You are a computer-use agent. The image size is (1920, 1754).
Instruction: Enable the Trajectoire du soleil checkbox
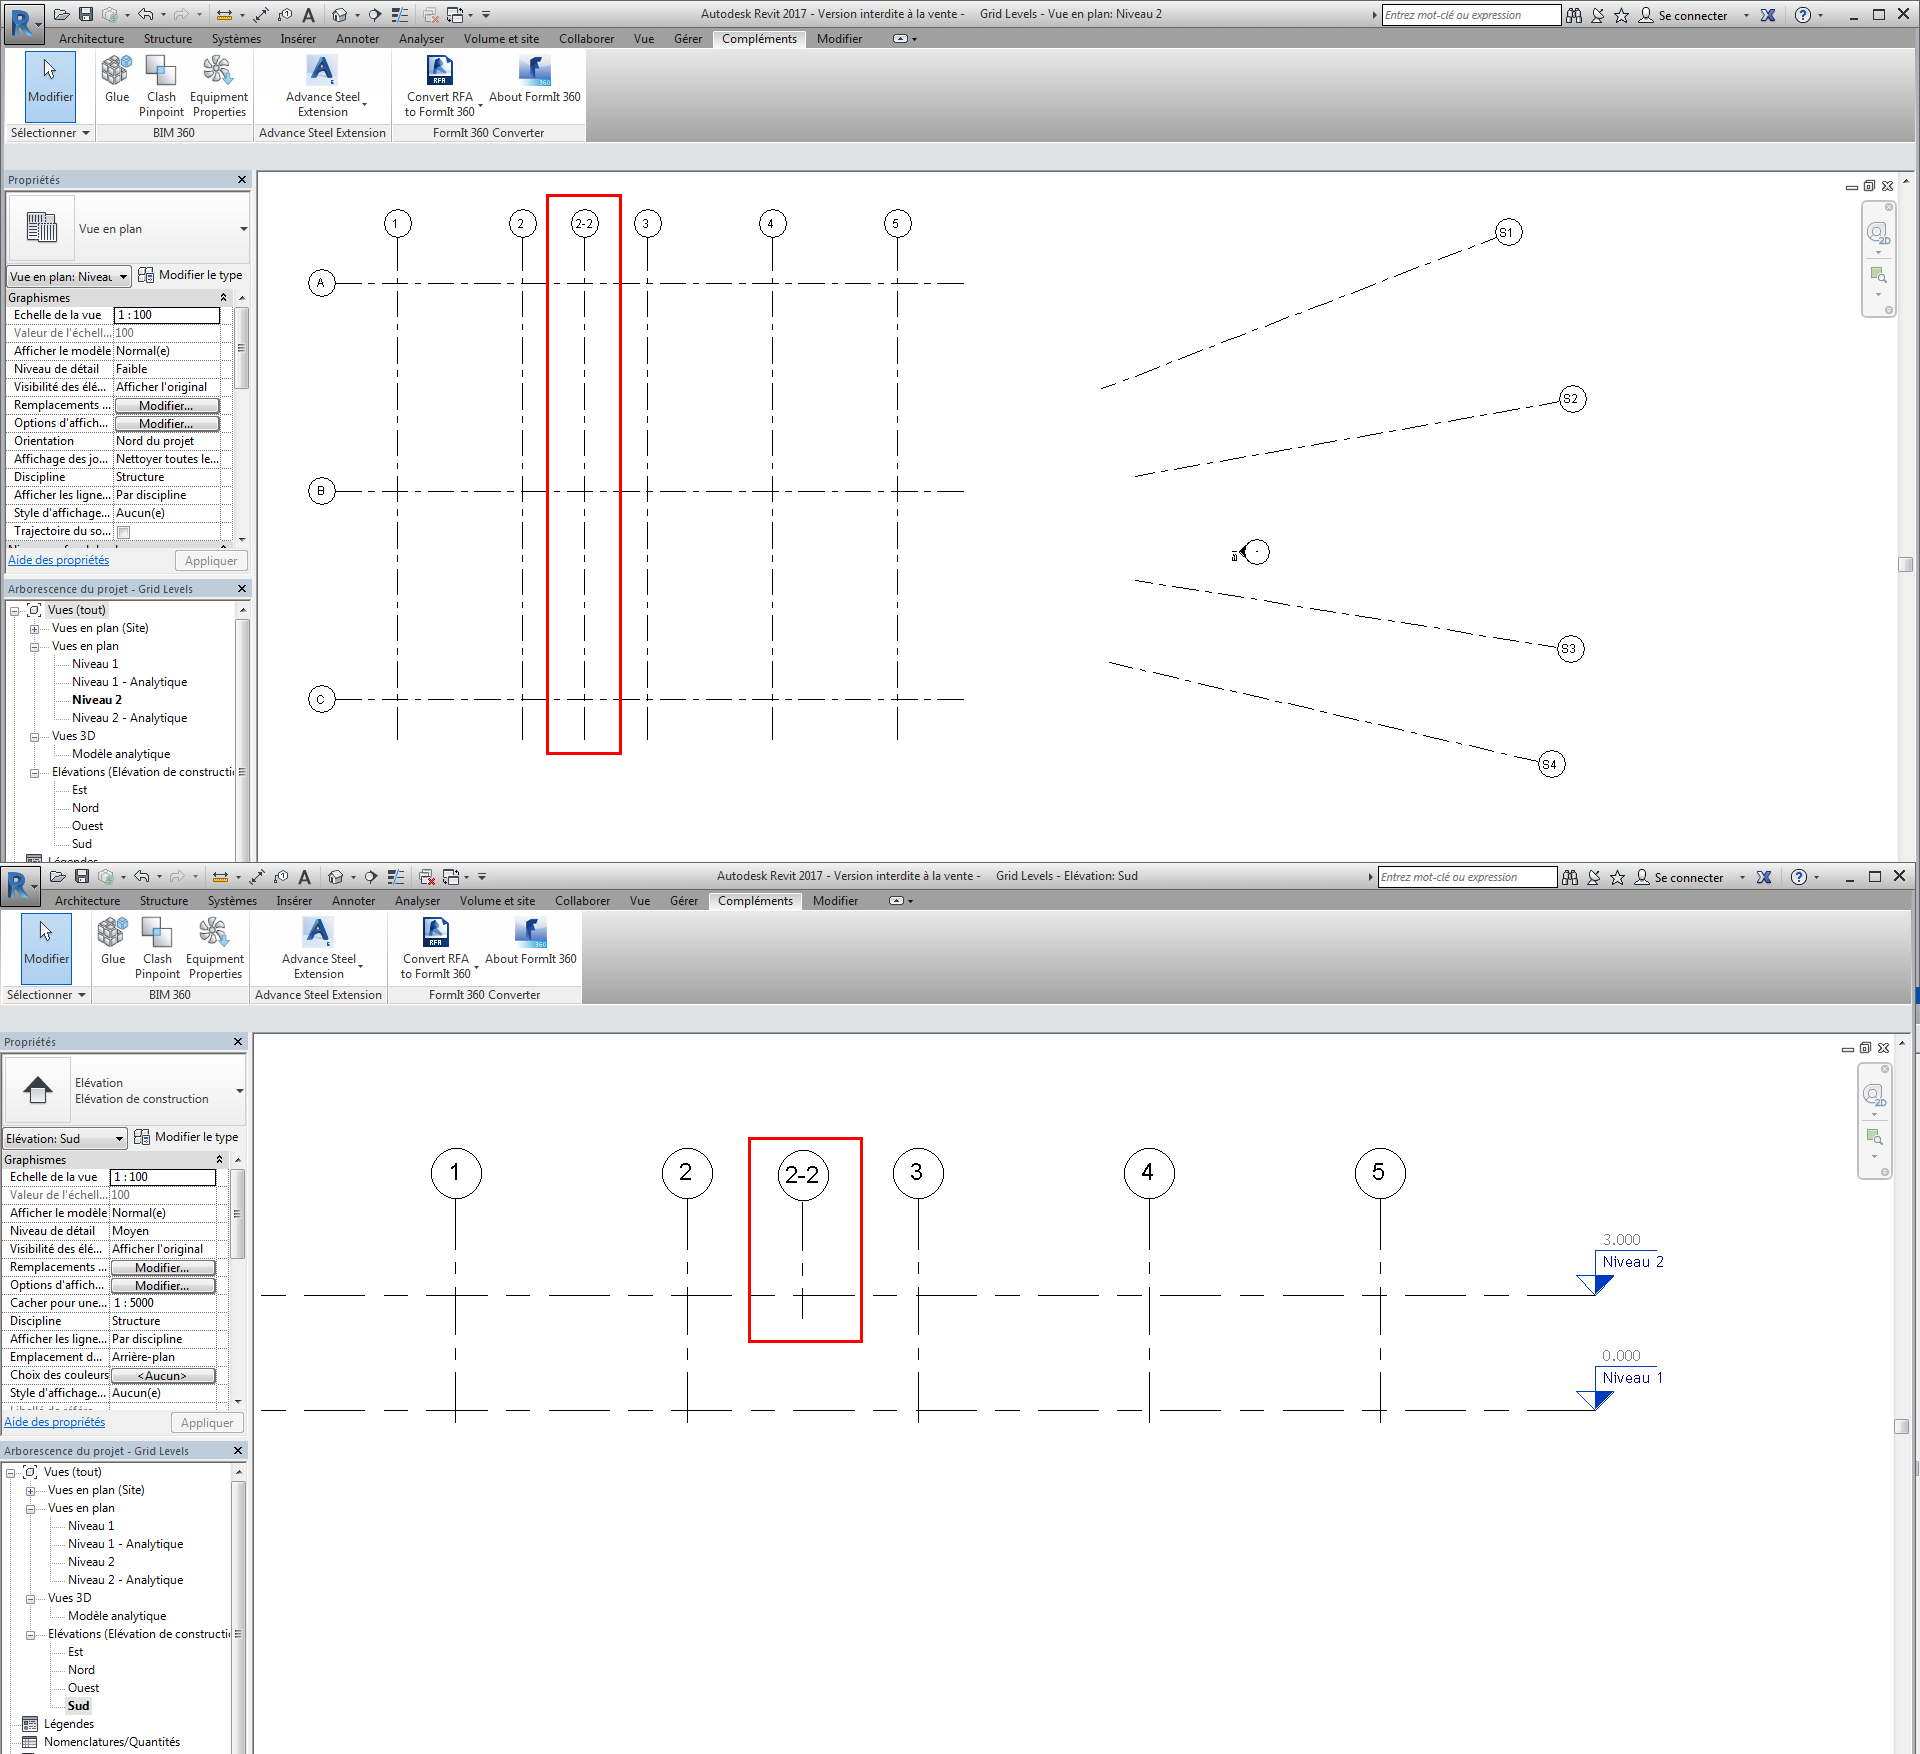coord(124,532)
